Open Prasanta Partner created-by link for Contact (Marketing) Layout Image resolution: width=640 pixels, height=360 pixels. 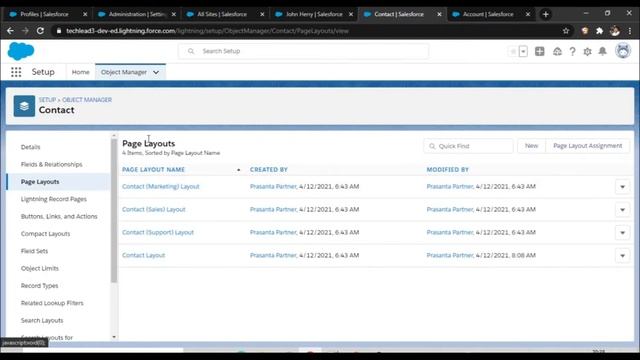pyautogui.click(x=273, y=187)
